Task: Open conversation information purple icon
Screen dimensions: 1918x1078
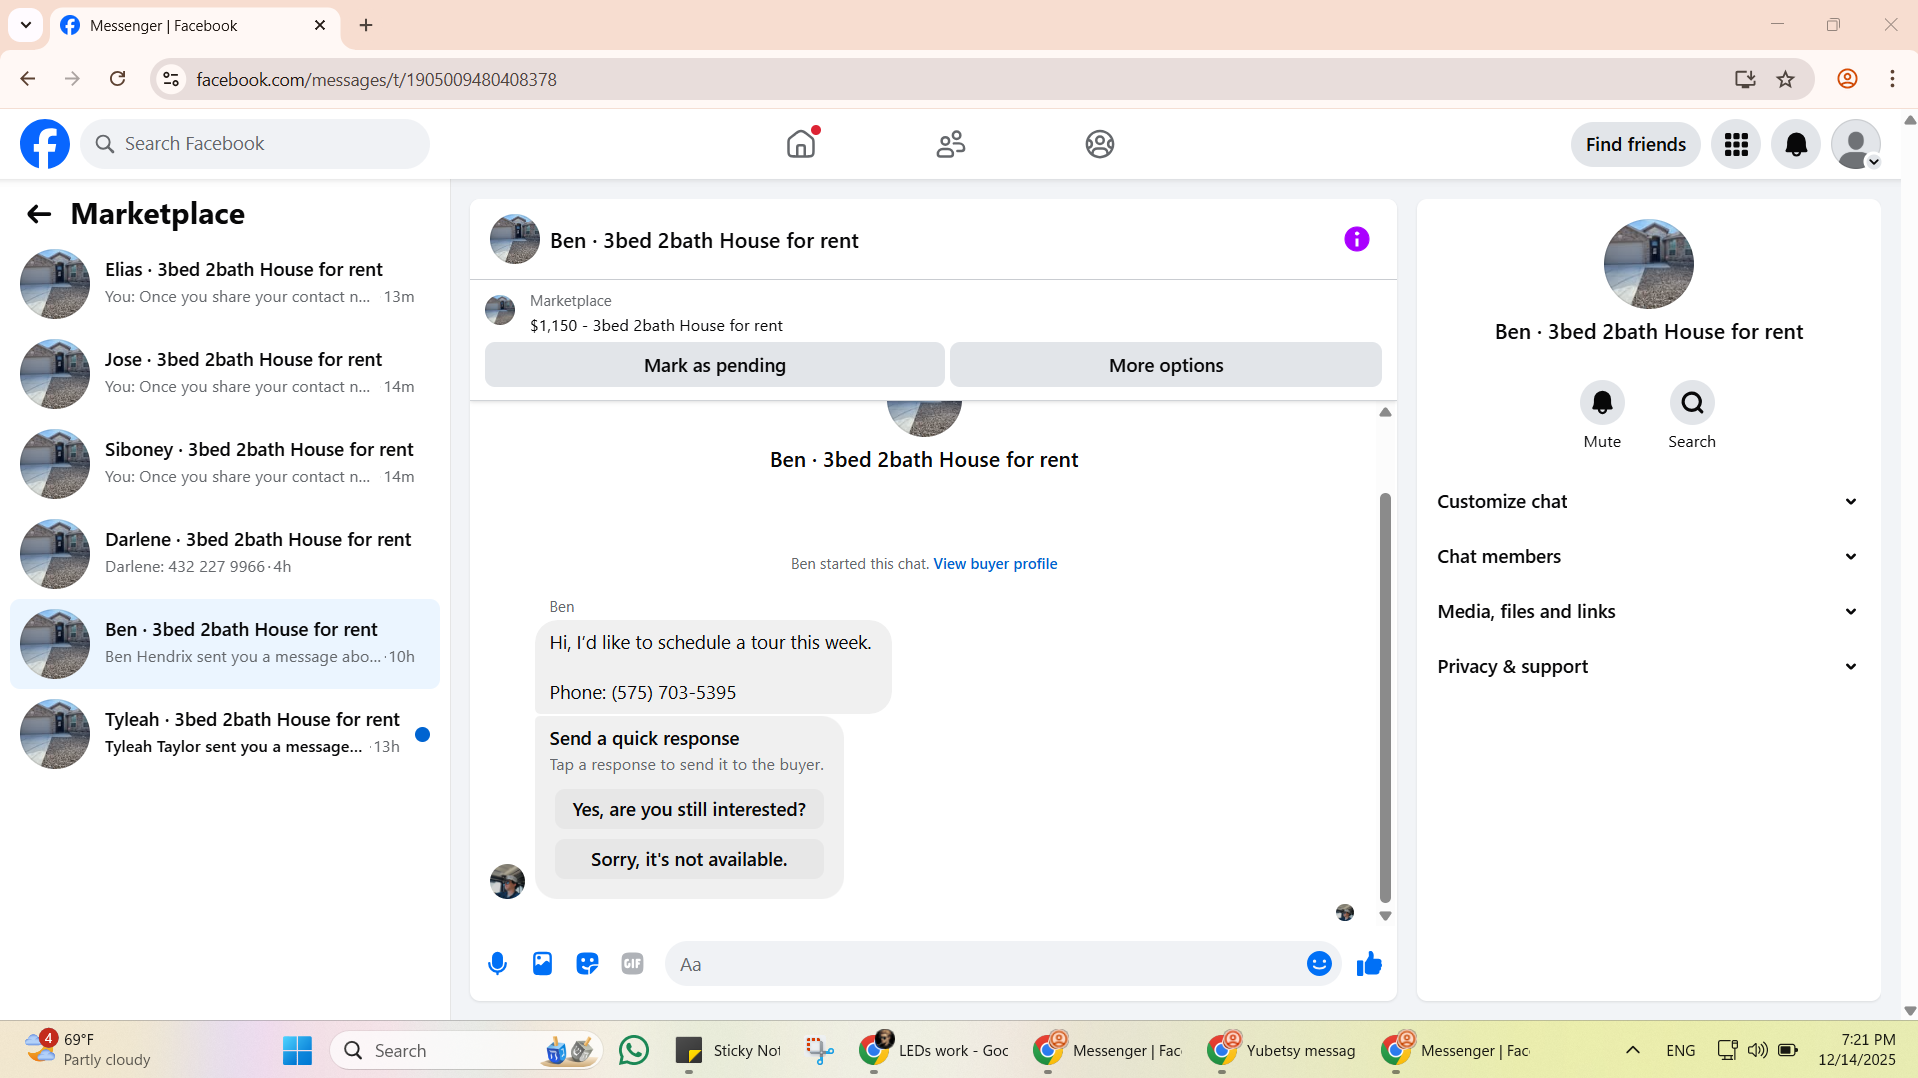Action: [1356, 239]
